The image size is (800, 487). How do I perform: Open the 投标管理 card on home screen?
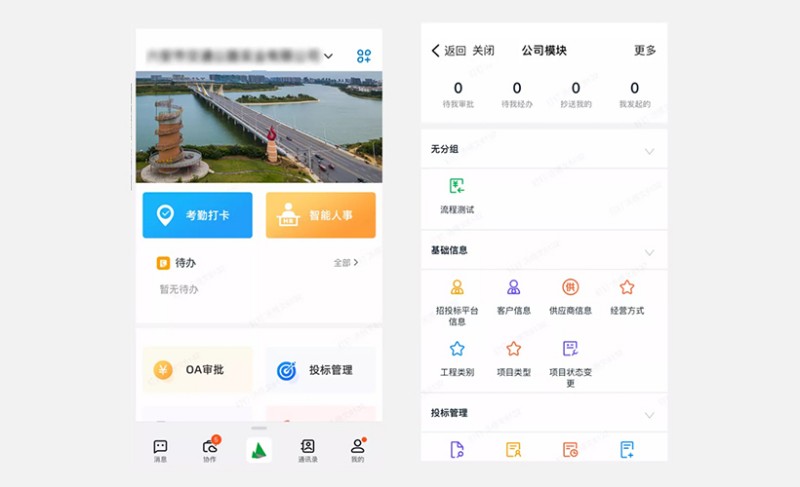pyautogui.click(x=321, y=370)
